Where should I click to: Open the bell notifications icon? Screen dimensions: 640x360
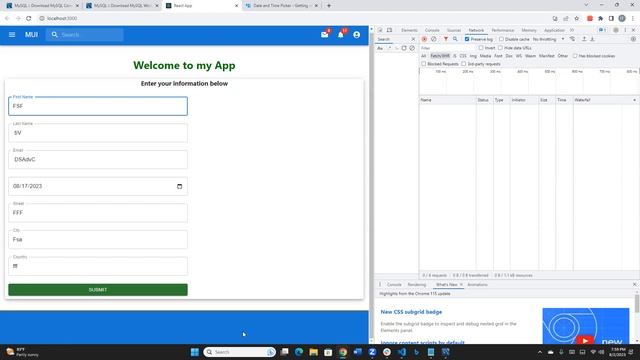click(341, 35)
